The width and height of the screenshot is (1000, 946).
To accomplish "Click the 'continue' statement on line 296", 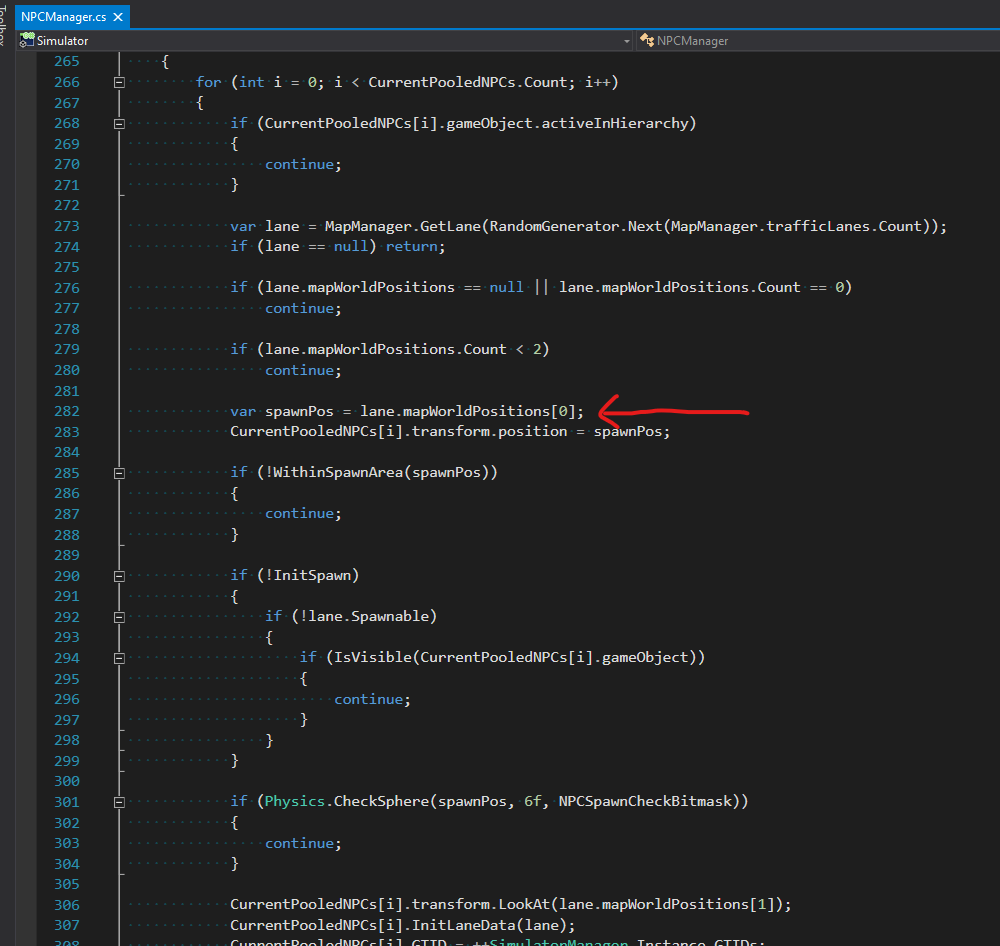I will click(x=368, y=699).
